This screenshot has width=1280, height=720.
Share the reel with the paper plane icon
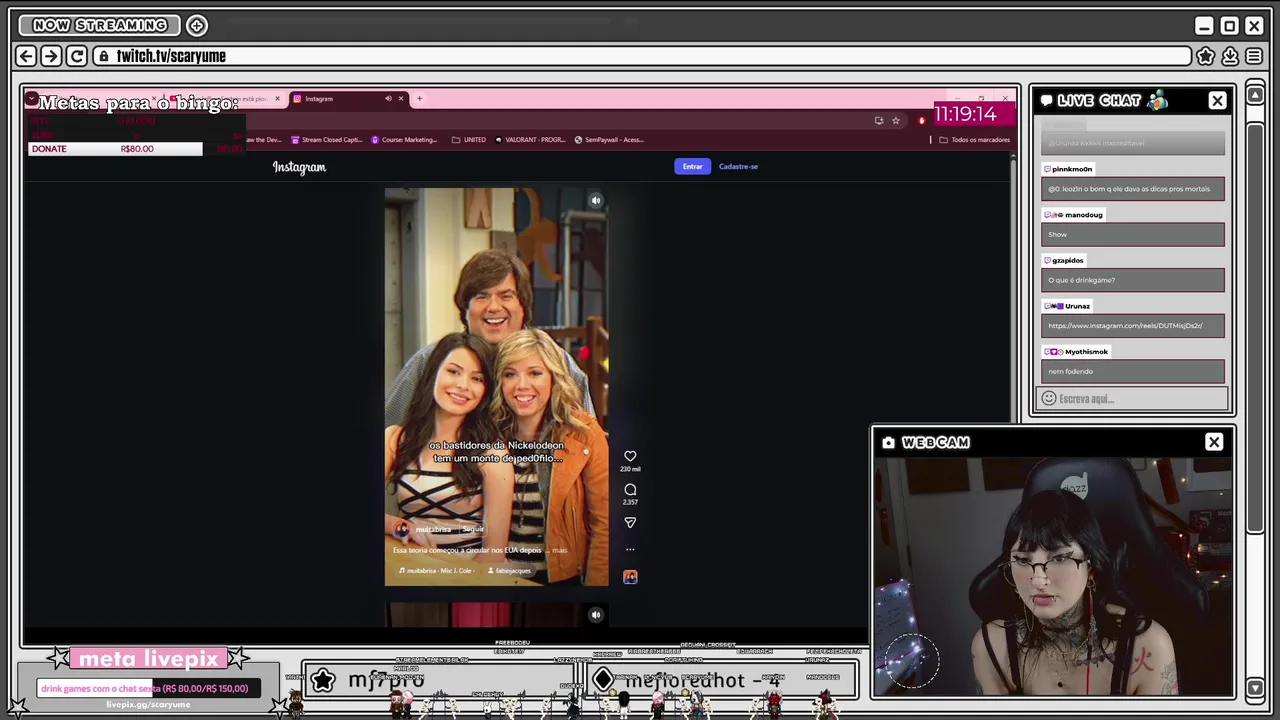point(630,523)
